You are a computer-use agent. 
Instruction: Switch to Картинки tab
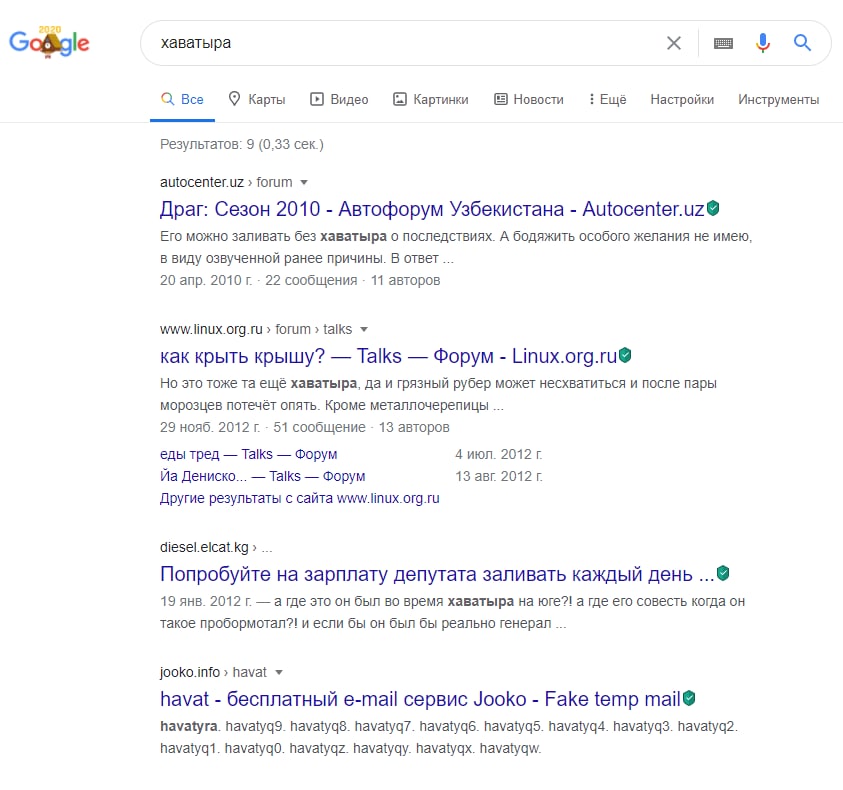tap(431, 99)
